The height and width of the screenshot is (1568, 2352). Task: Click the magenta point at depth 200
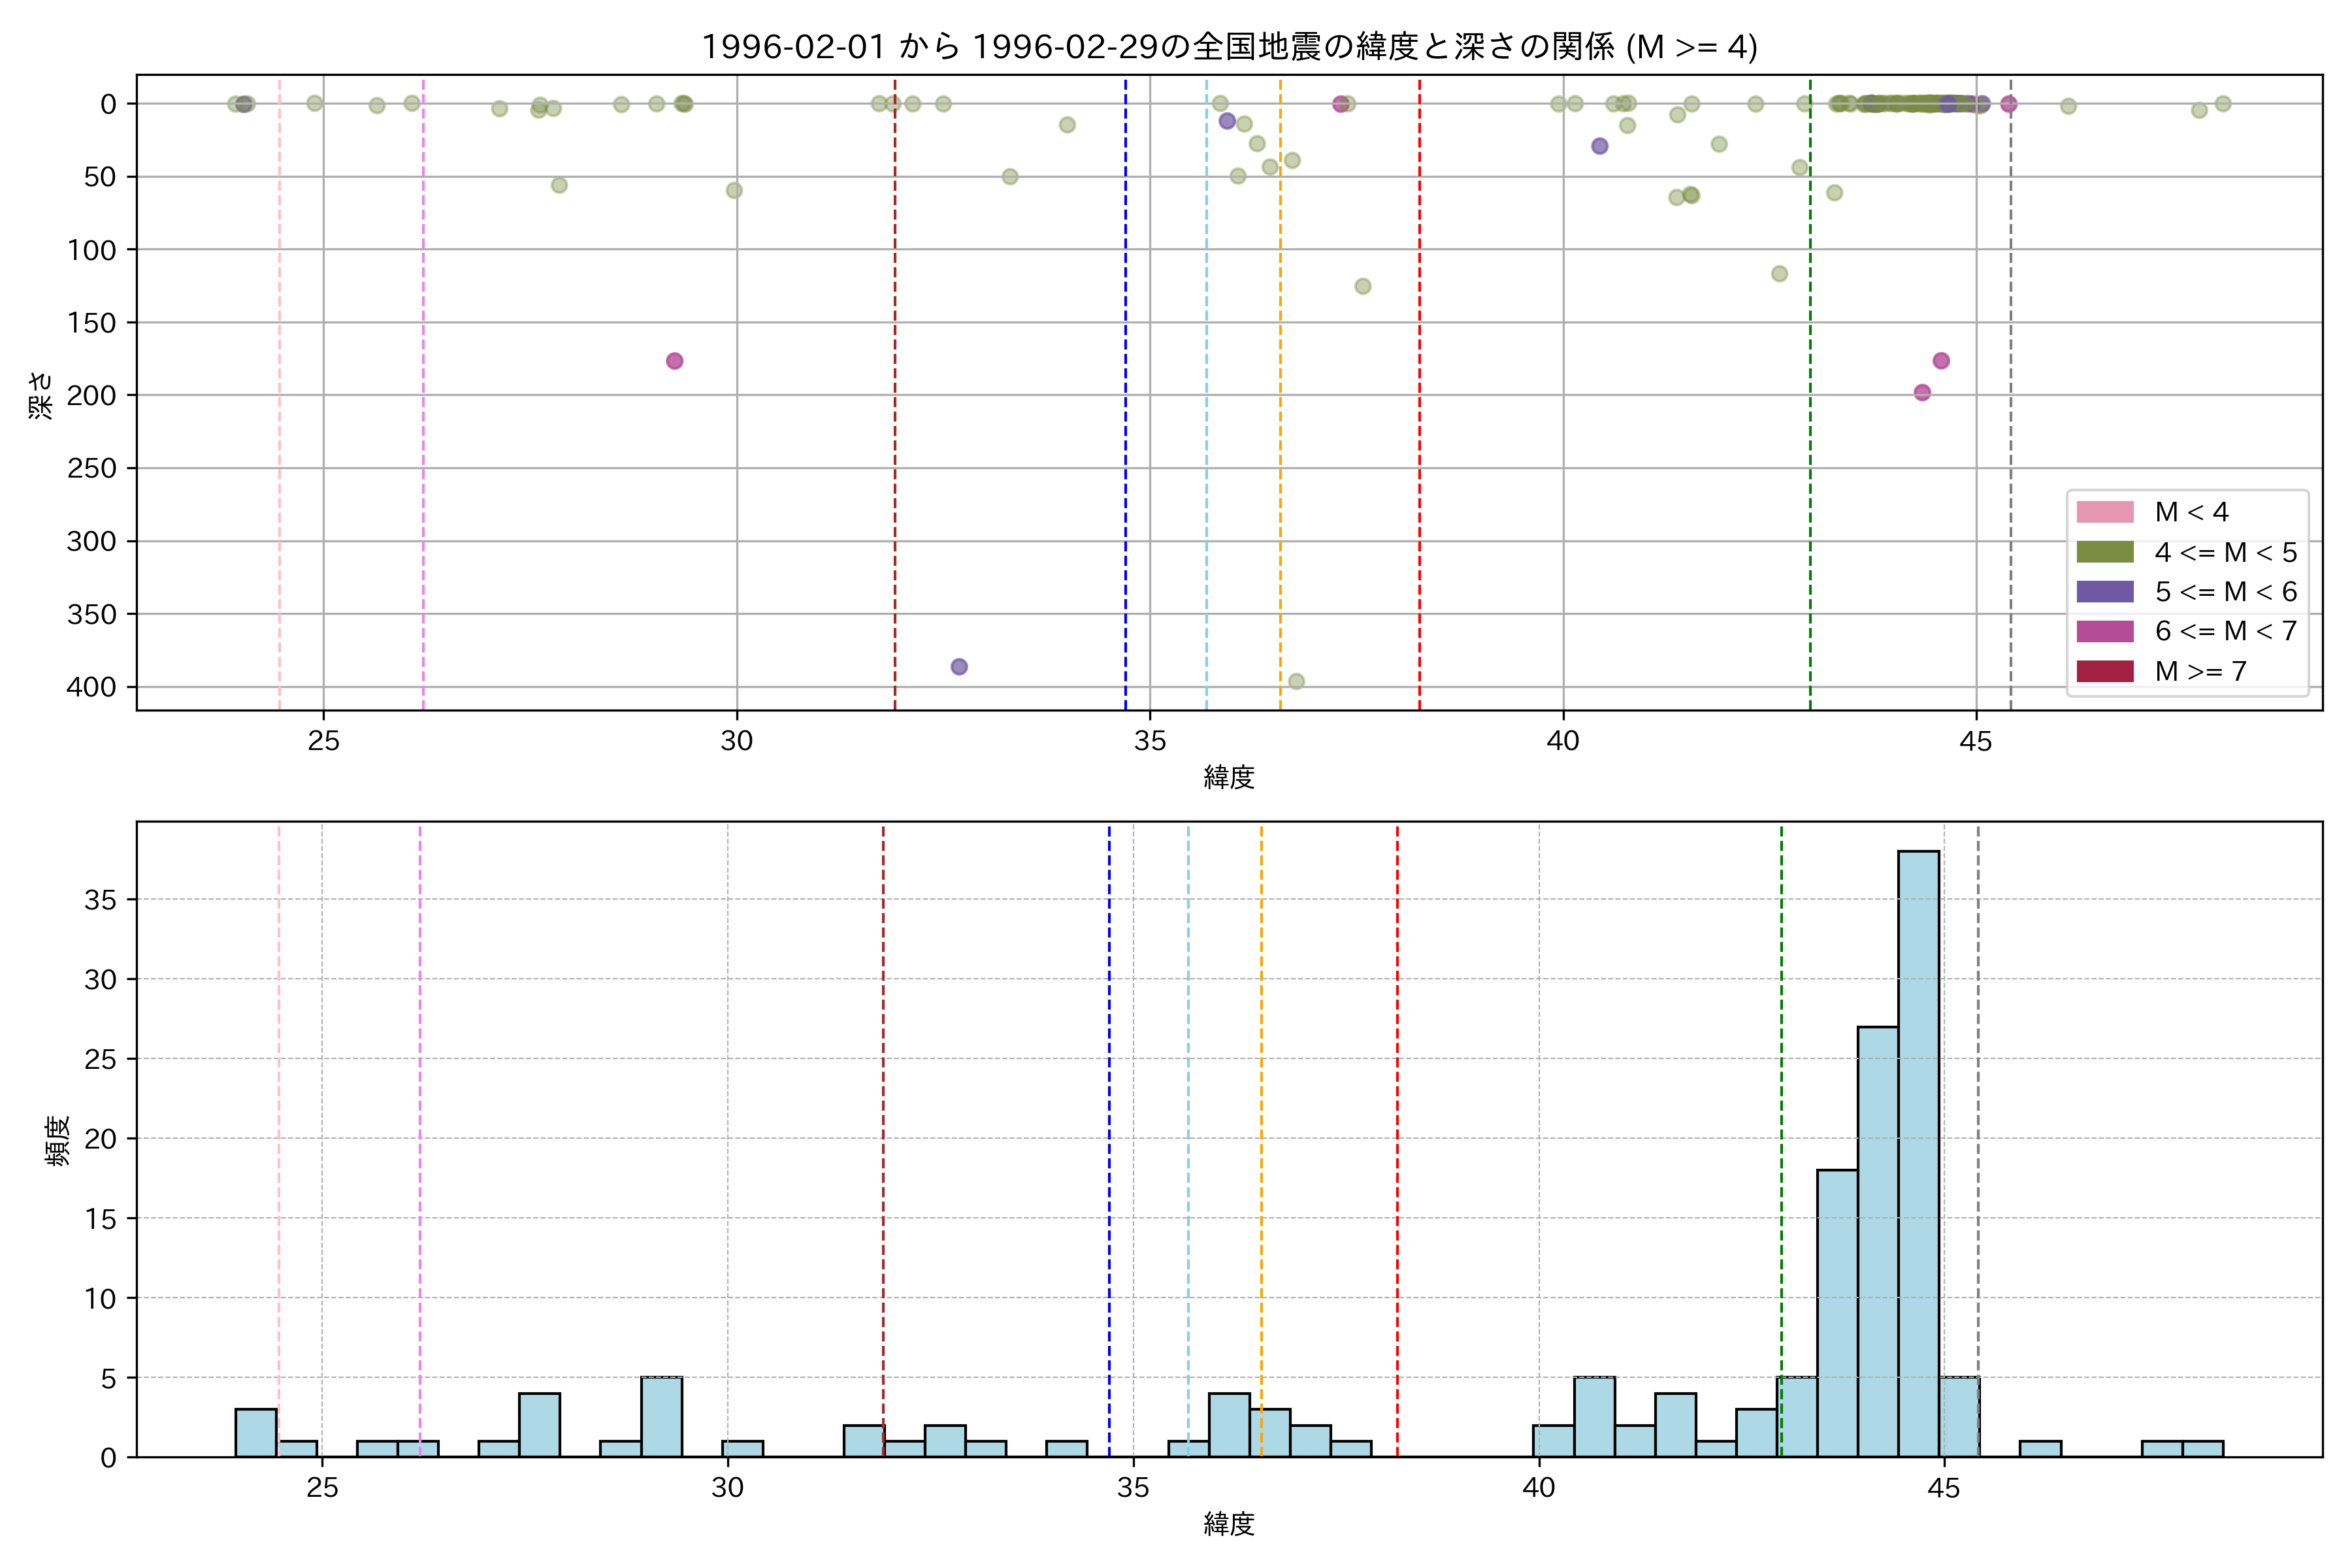1922,393
